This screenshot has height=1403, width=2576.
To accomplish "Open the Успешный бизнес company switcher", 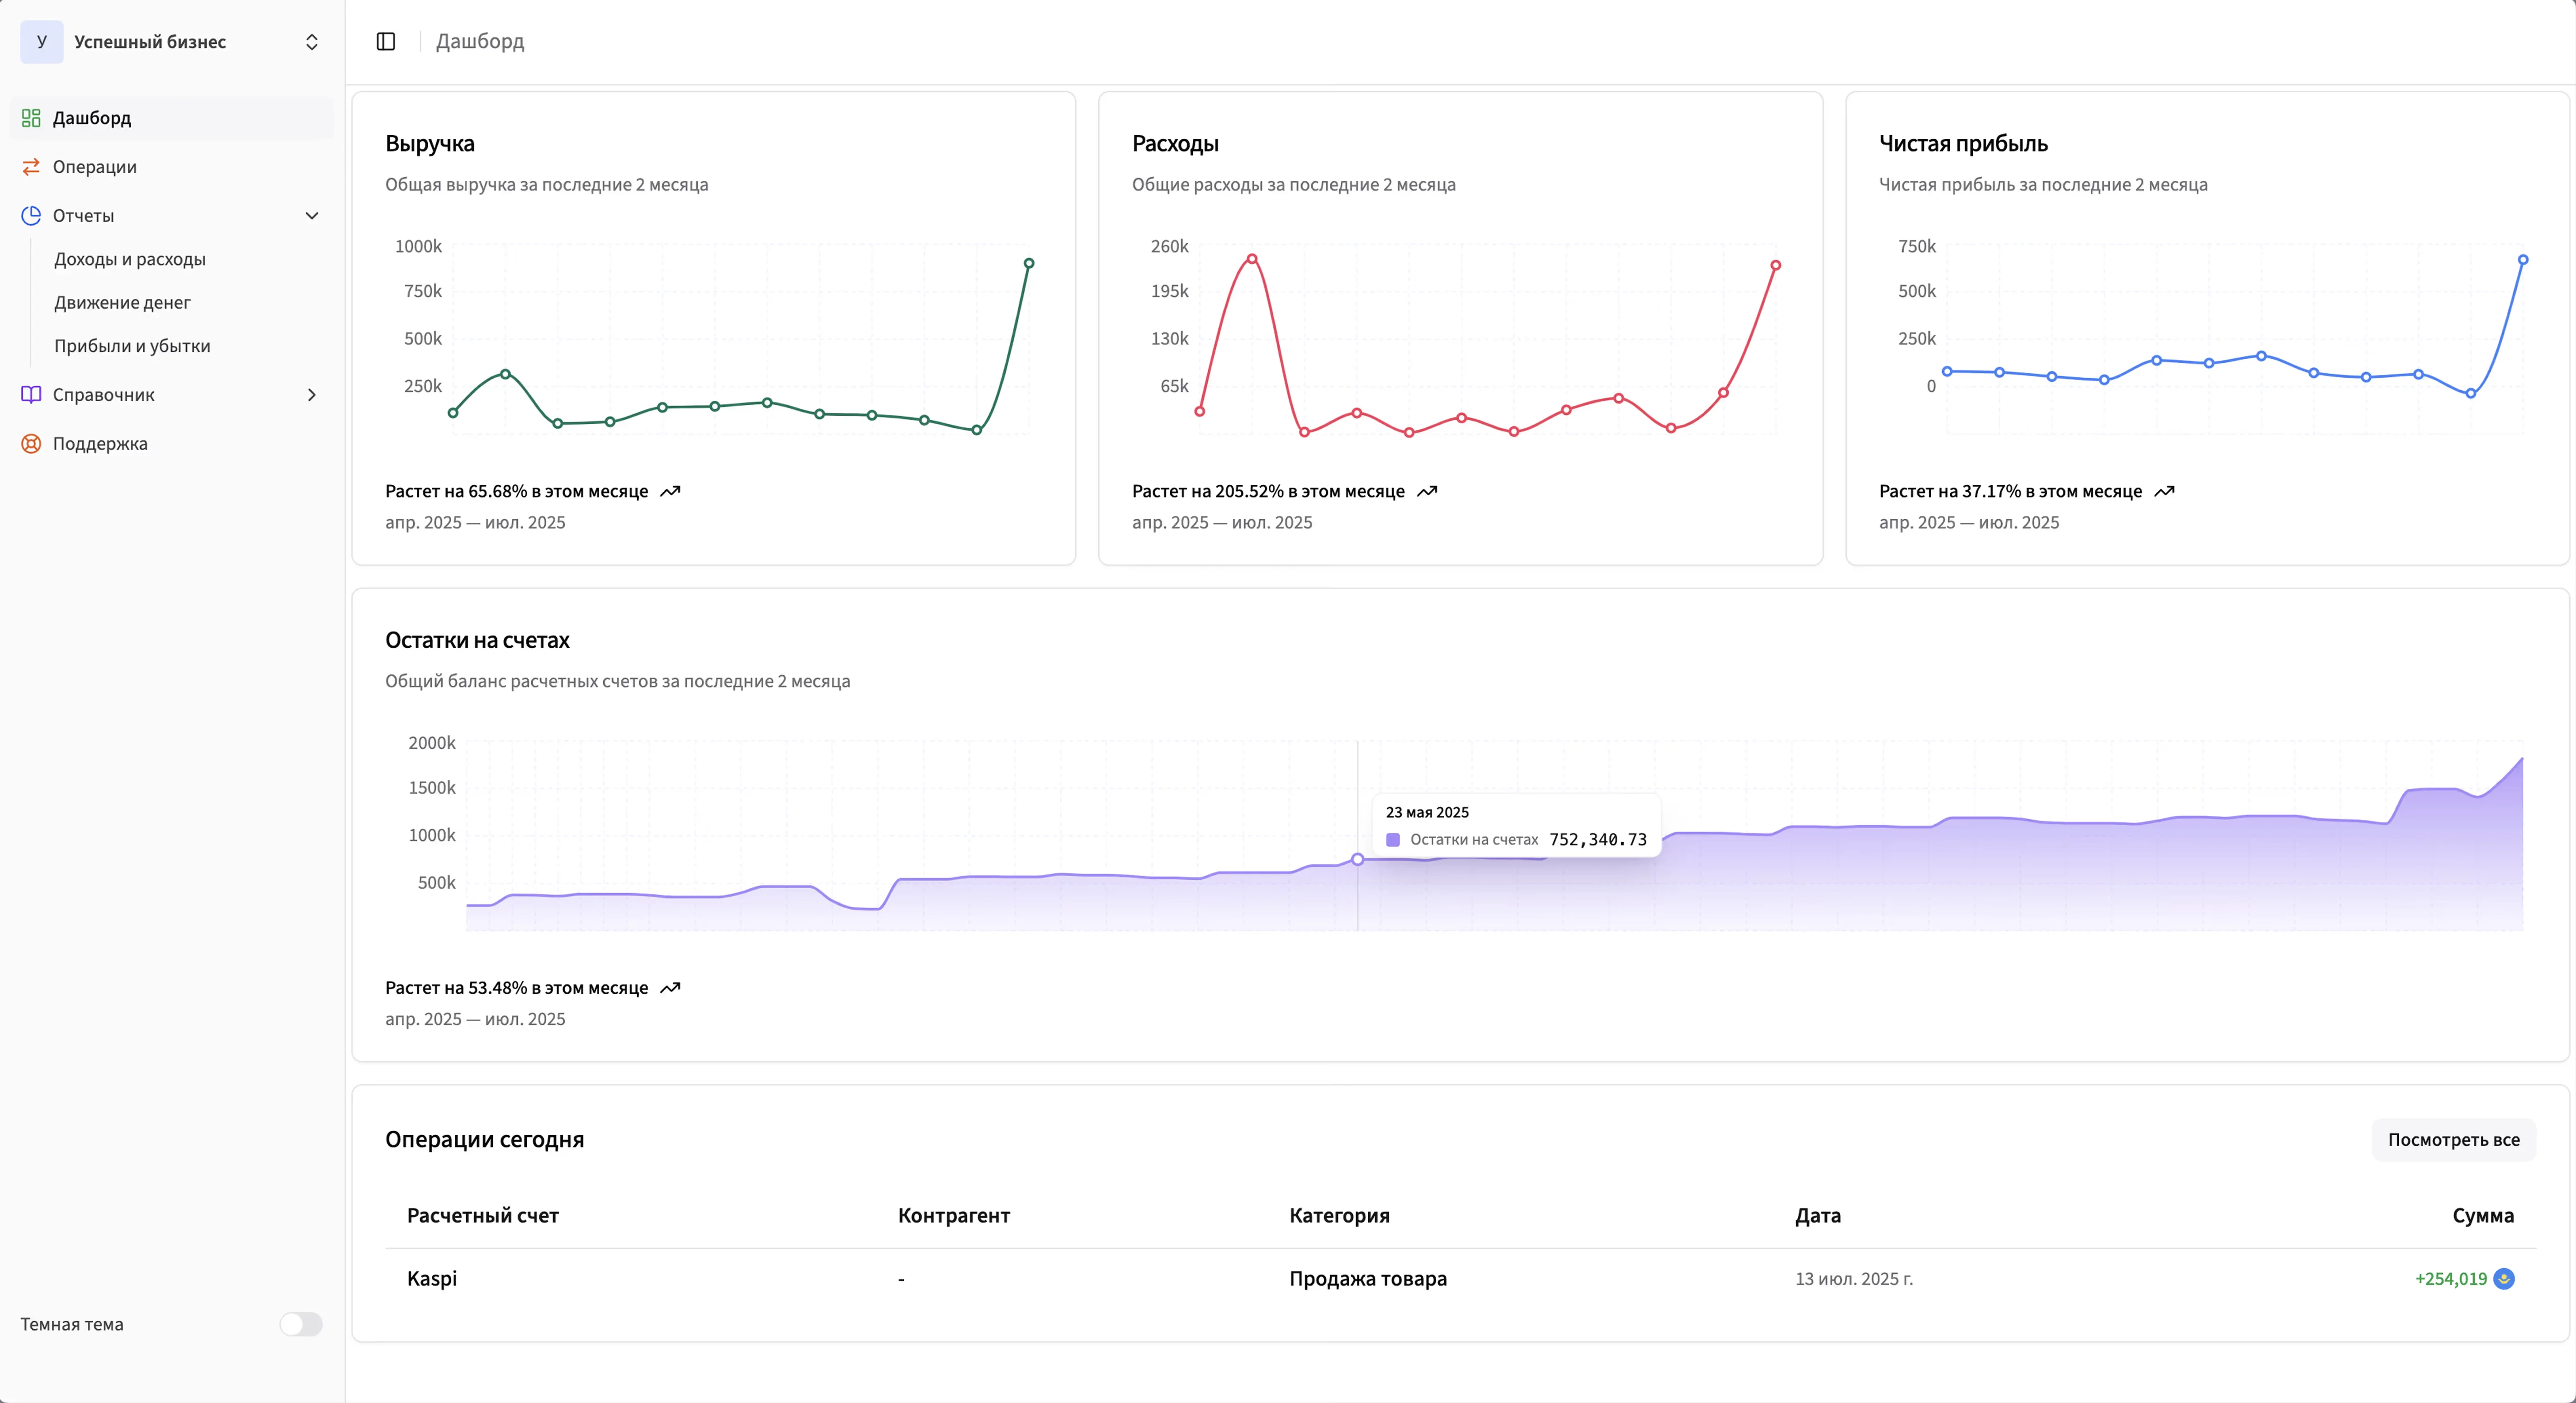I will click(312, 42).
